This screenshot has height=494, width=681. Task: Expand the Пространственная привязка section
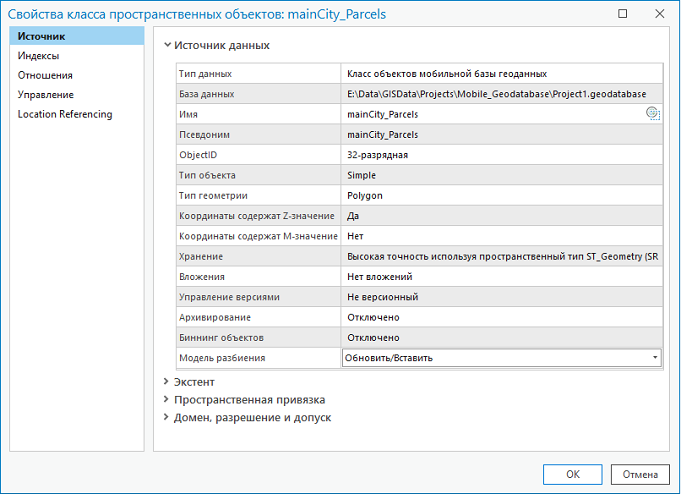[167, 400]
